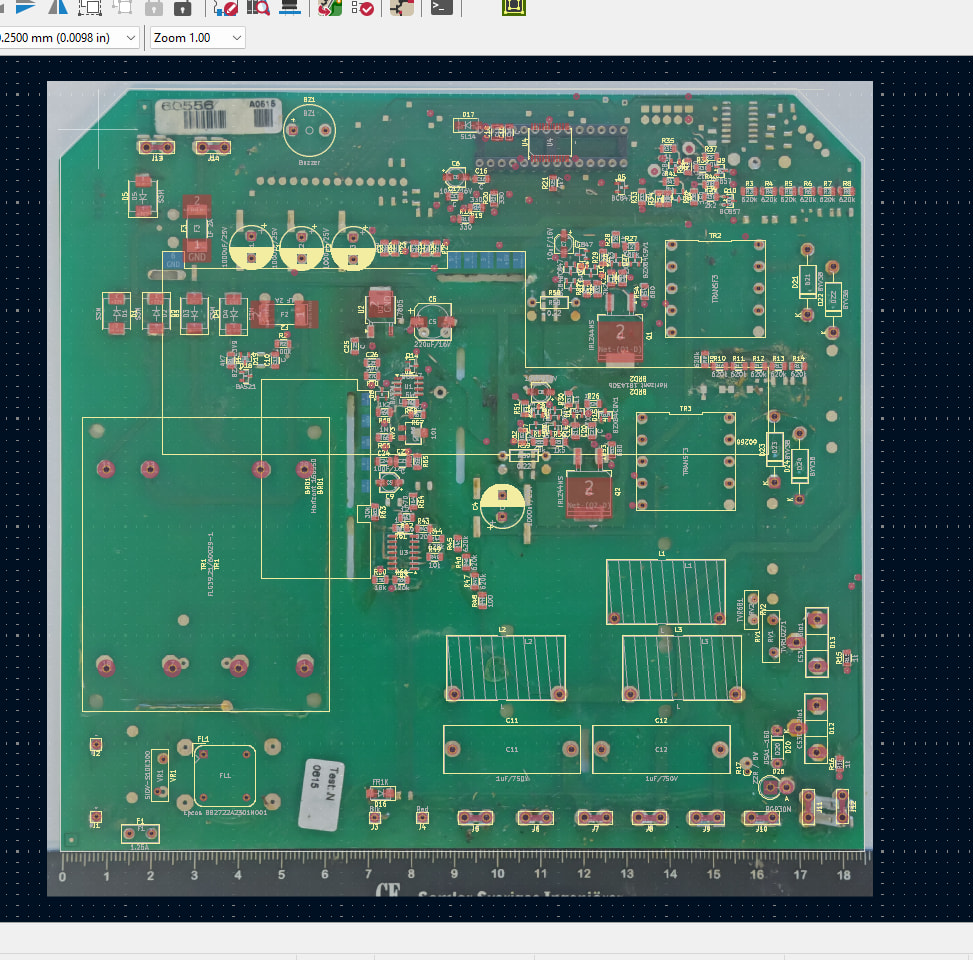Select the J2 pad footprint
Screen dimensions: 973x960
pyautogui.click(x=96, y=743)
